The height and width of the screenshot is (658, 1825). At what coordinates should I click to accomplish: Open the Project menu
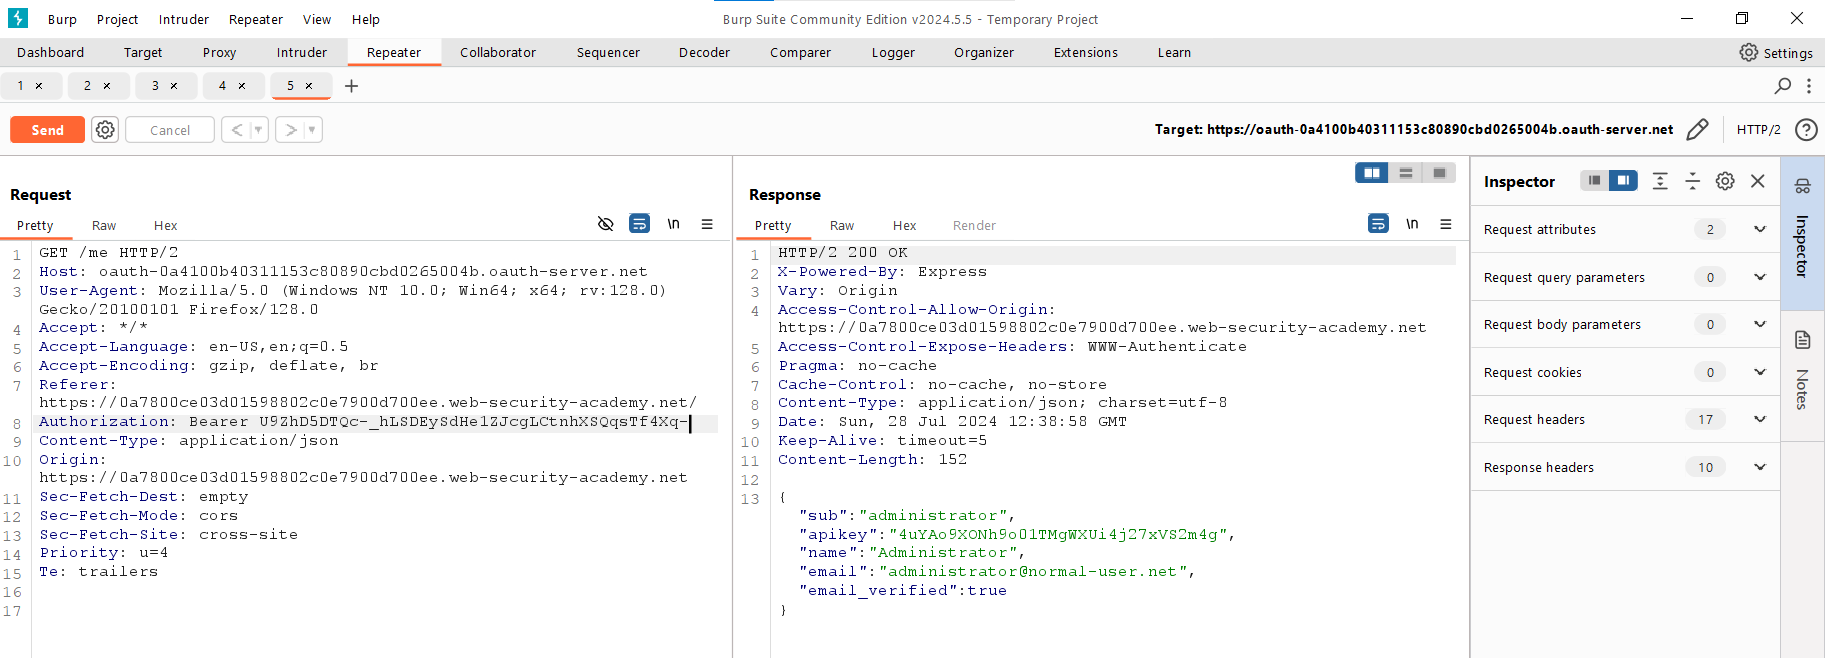(117, 19)
